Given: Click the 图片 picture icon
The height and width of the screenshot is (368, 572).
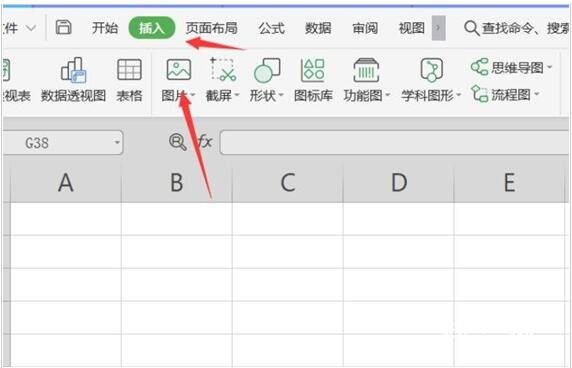Looking at the screenshot, I should [x=178, y=70].
